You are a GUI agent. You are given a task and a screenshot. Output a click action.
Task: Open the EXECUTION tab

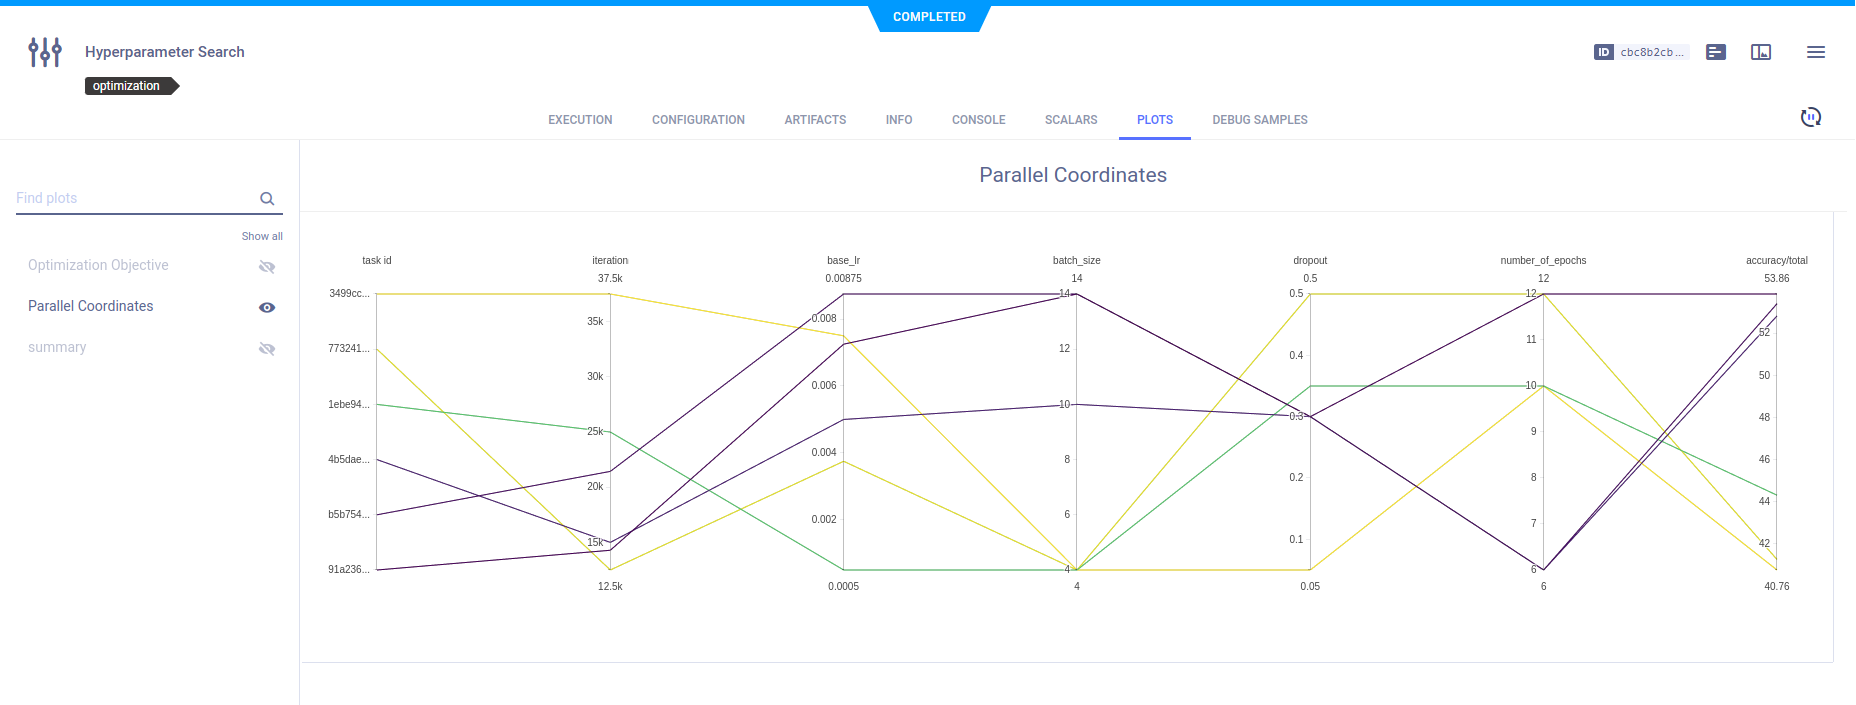pyautogui.click(x=580, y=120)
